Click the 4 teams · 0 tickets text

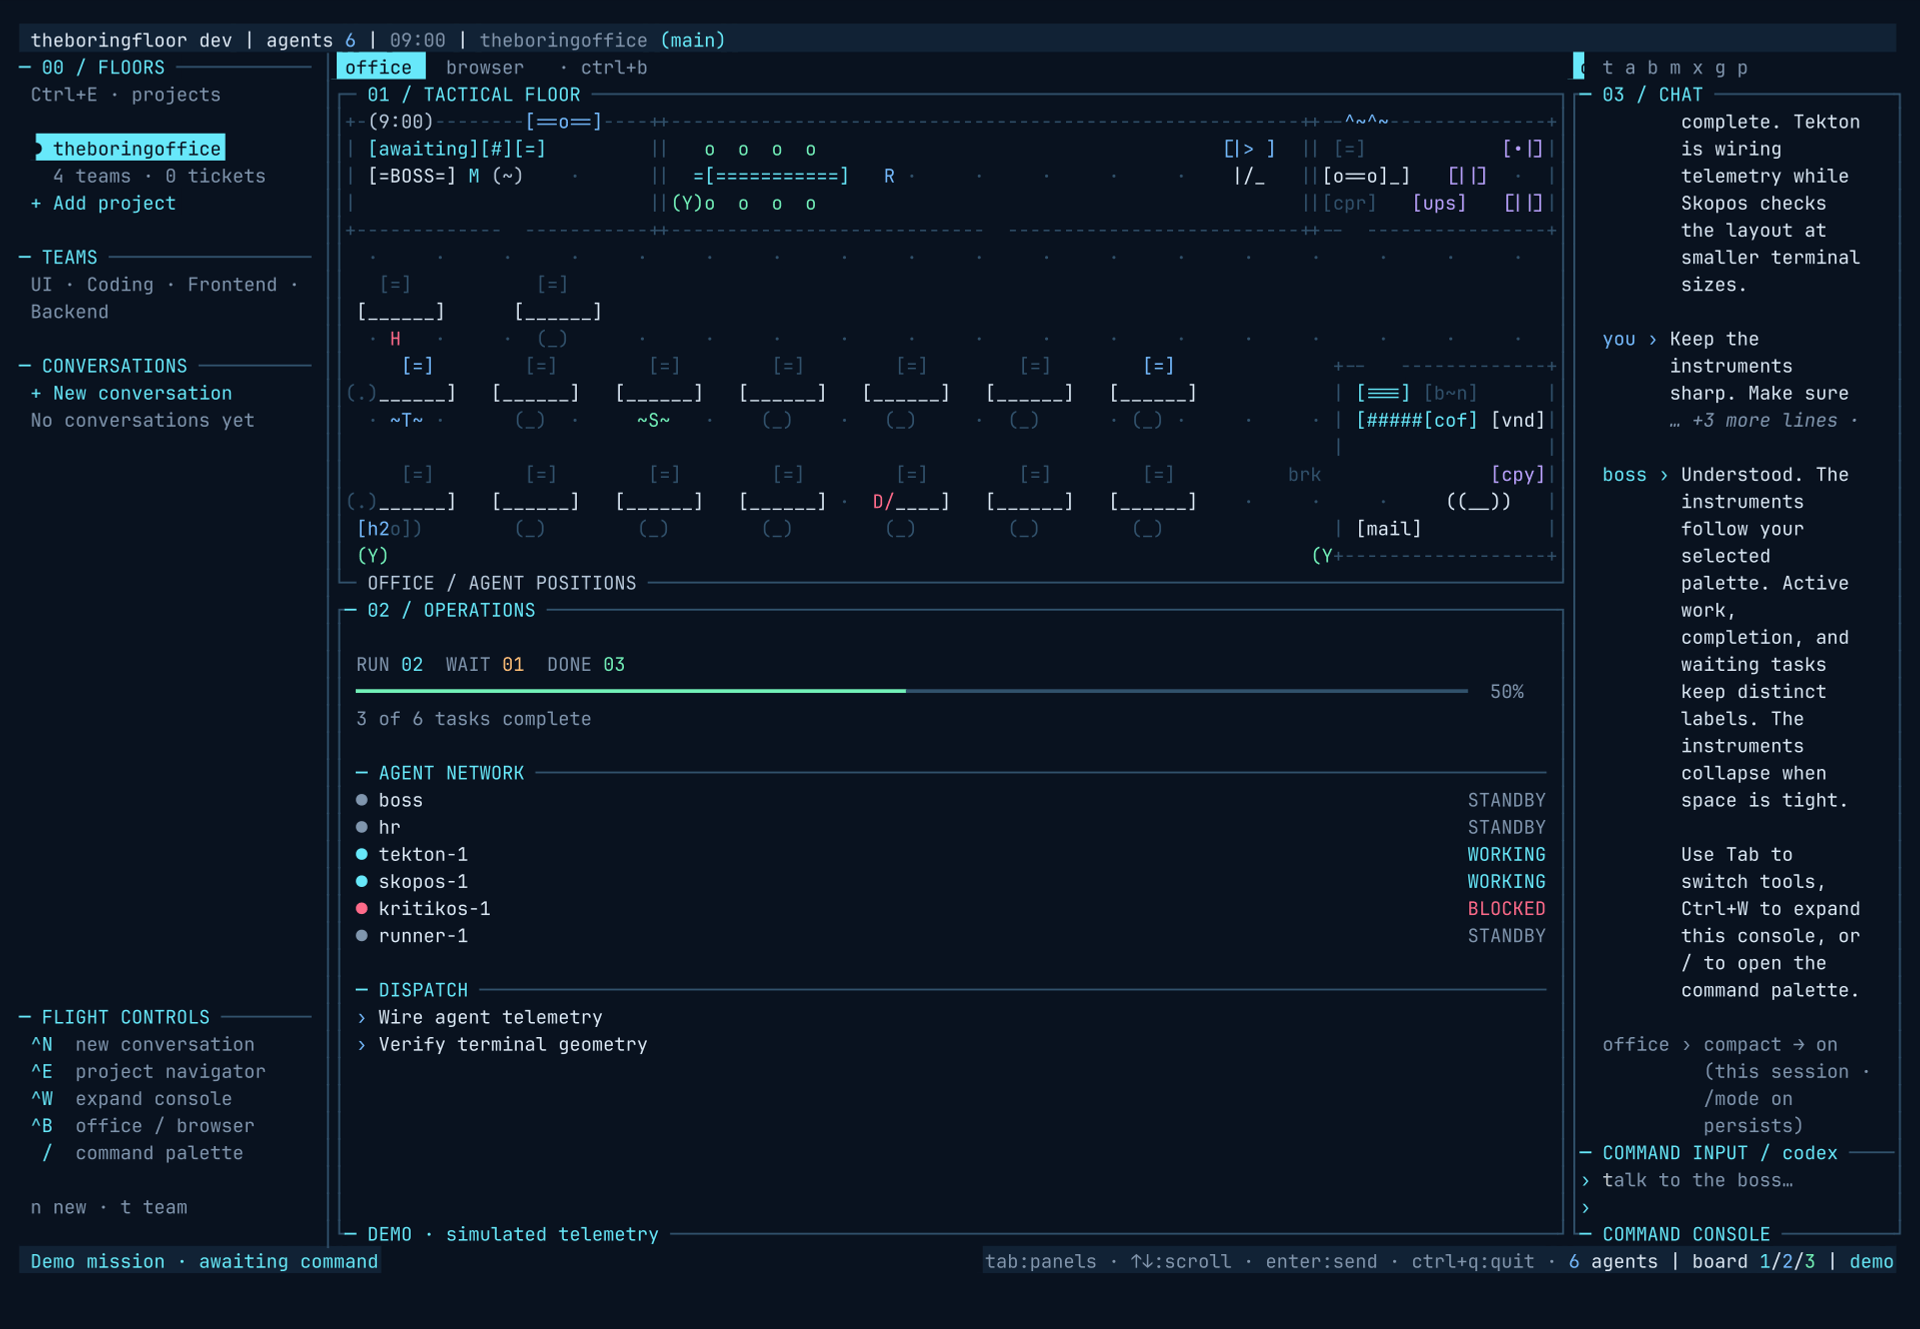coord(159,176)
